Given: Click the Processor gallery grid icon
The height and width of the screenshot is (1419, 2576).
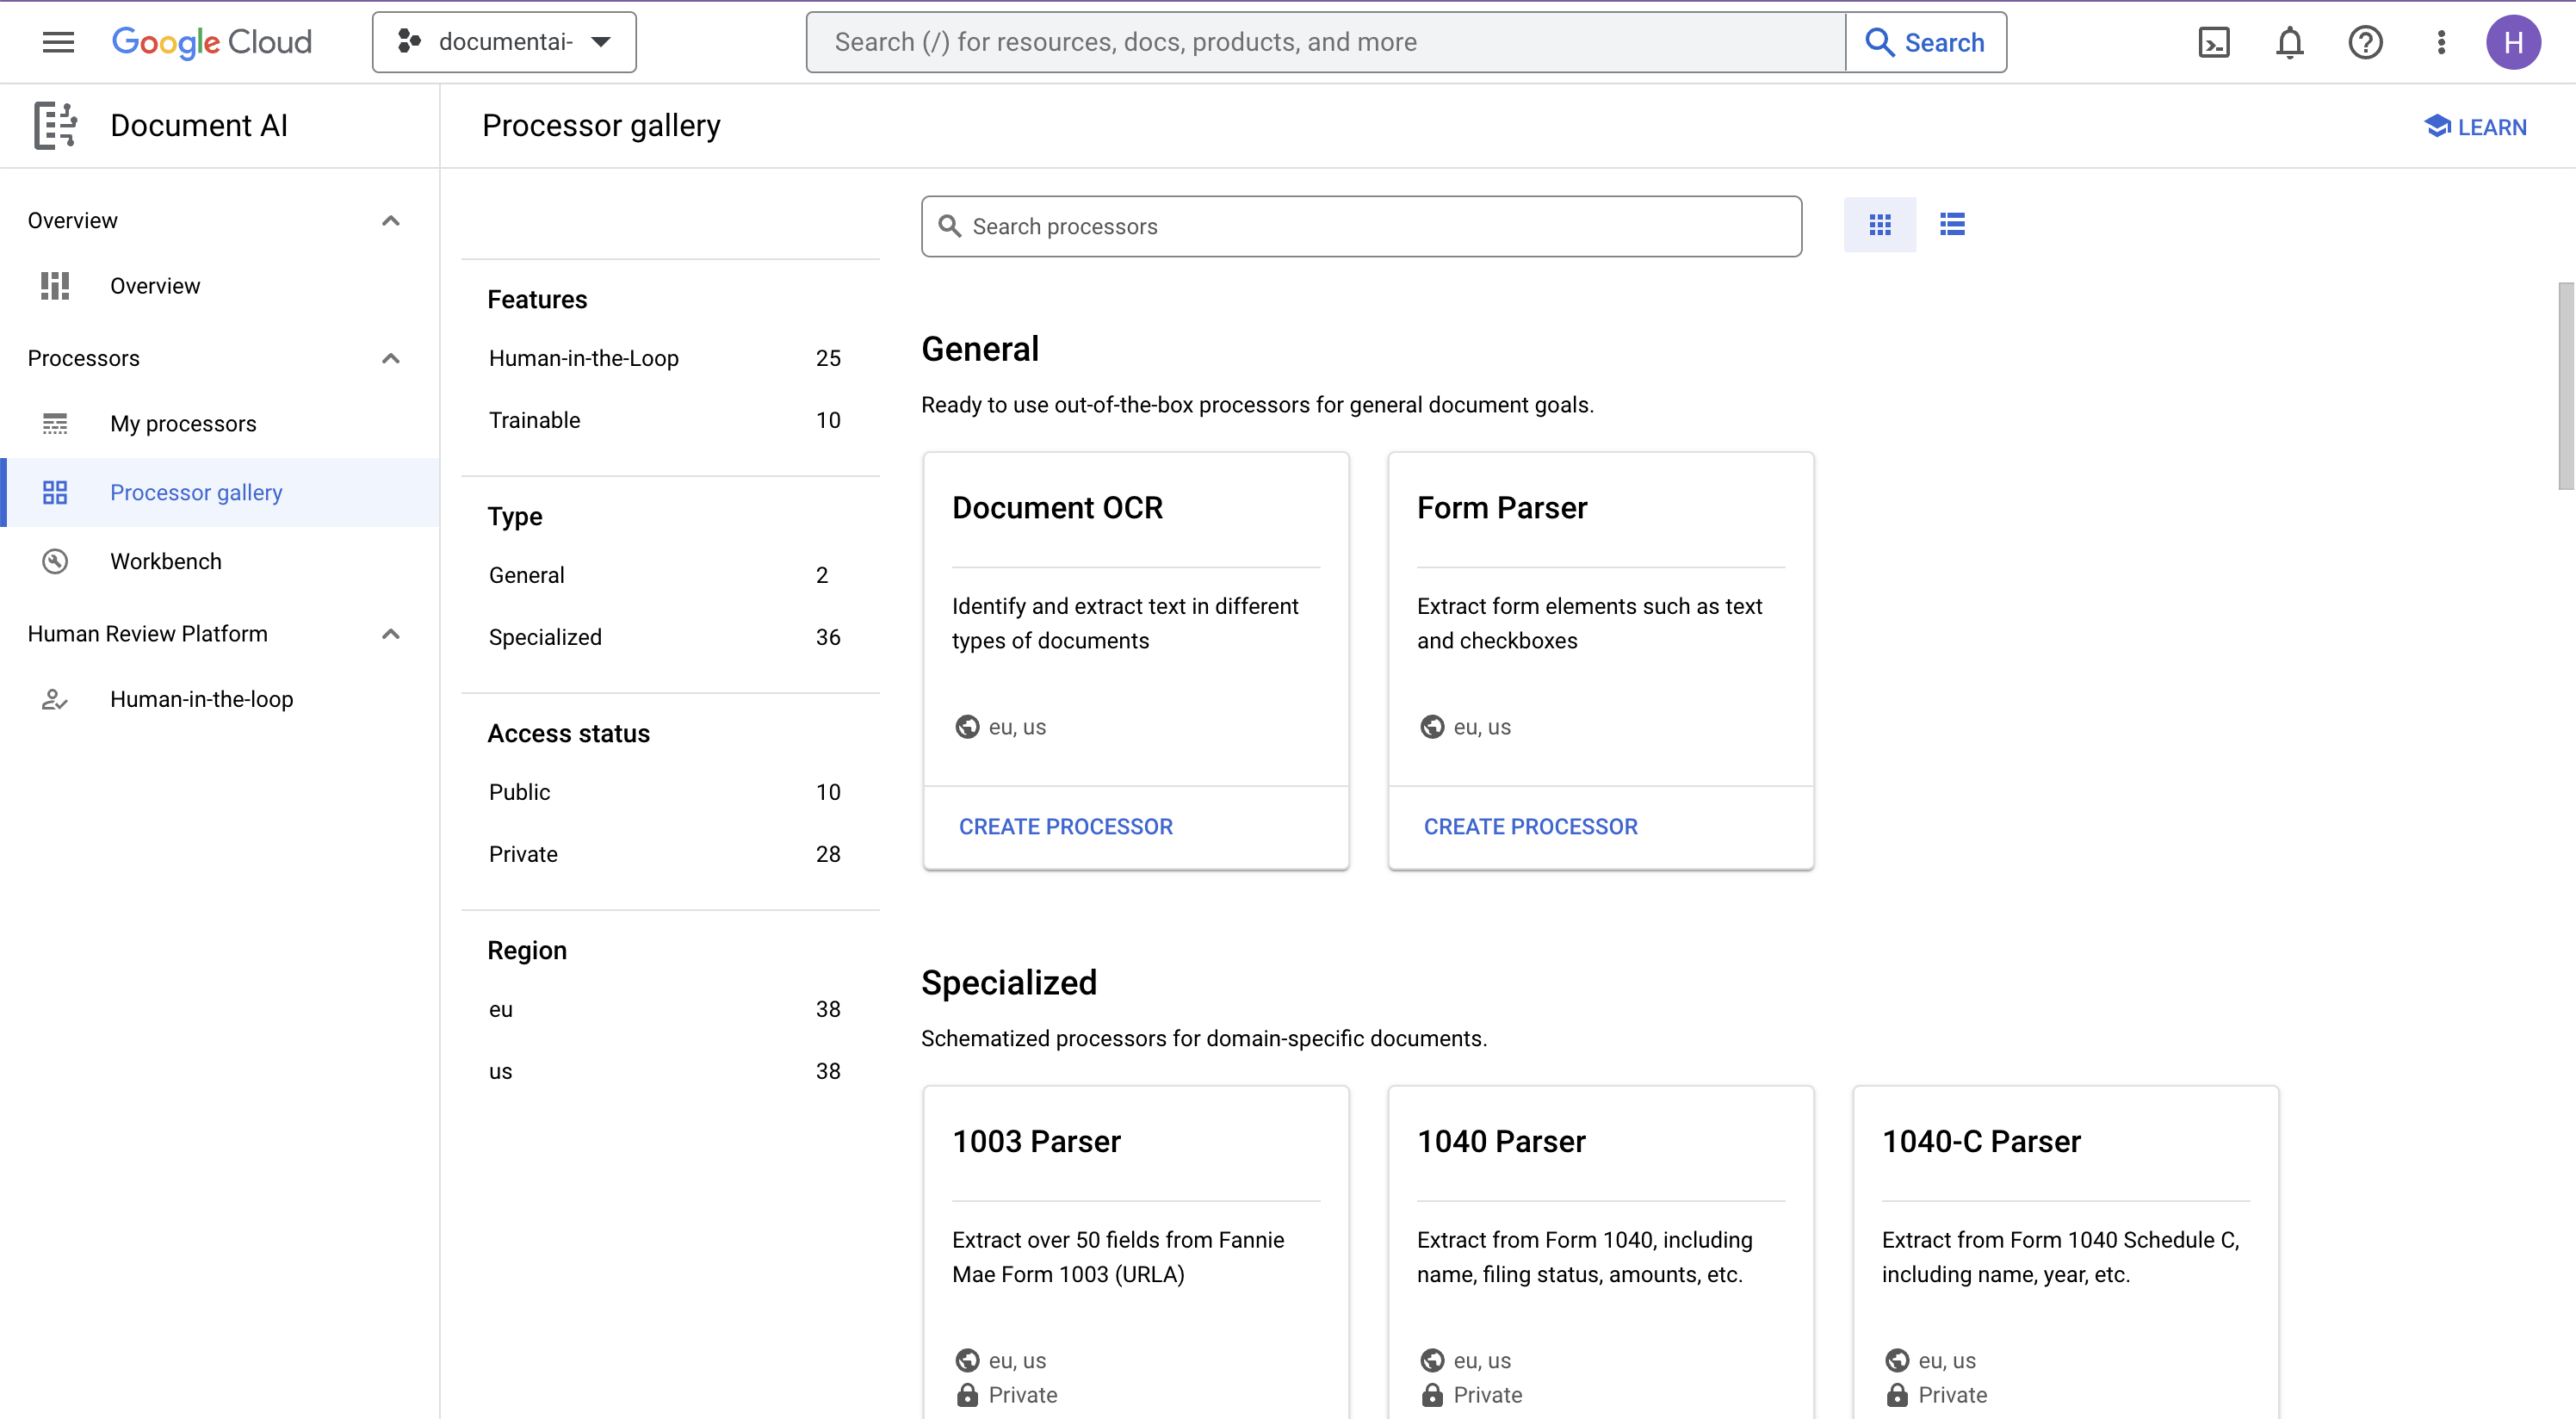Looking at the screenshot, I should [1879, 224].
